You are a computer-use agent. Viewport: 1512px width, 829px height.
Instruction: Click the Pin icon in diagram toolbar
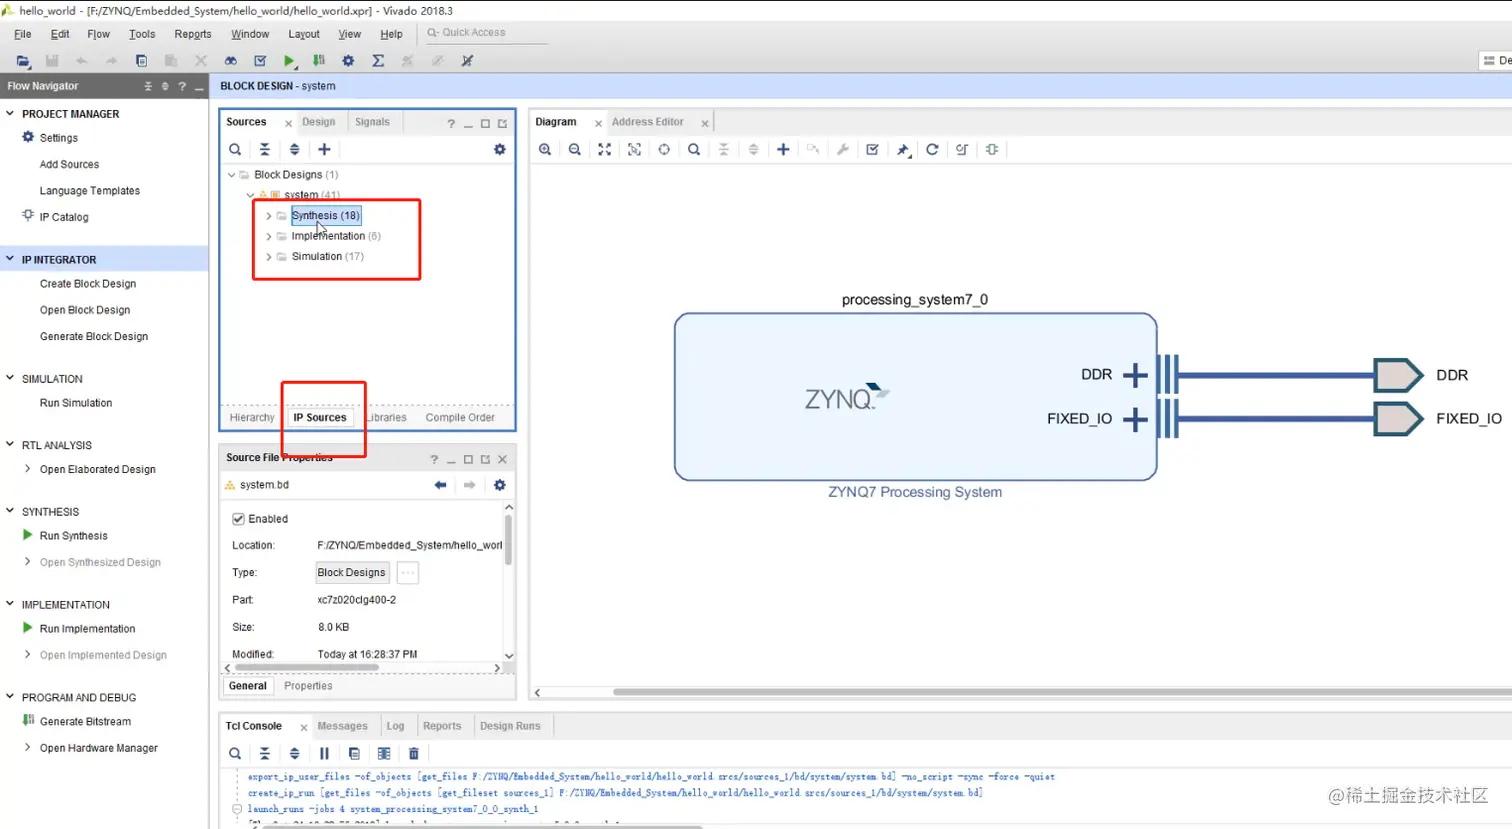tap(902, 149)
